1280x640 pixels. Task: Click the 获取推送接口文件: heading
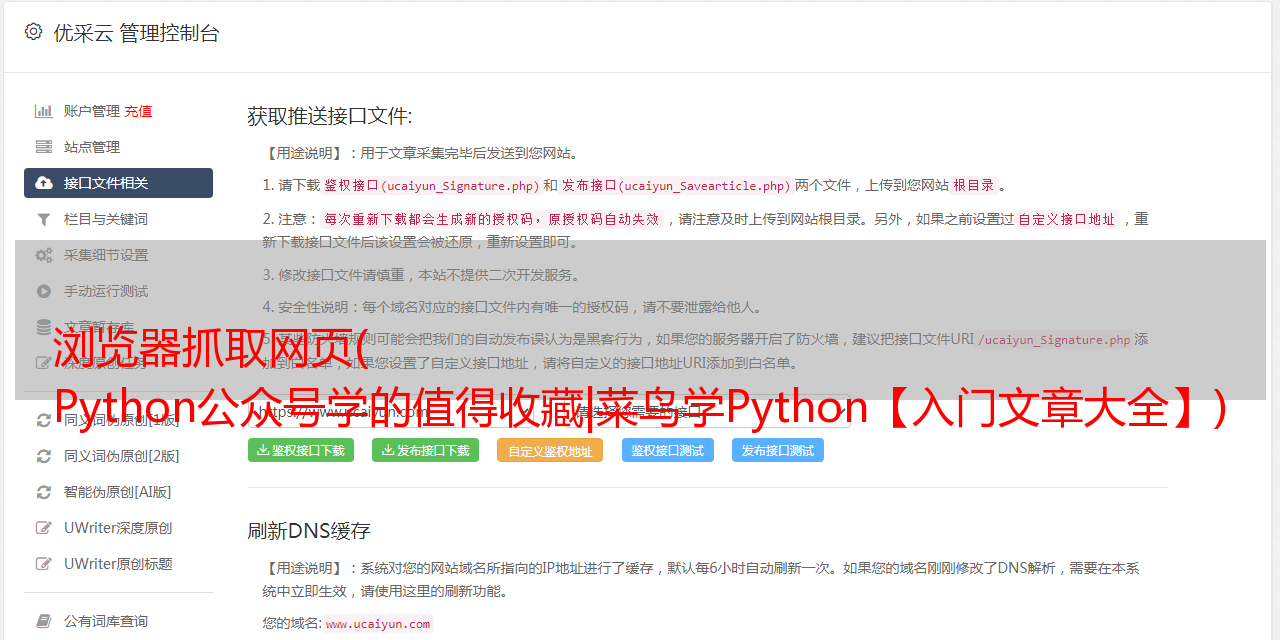point(330,116)
